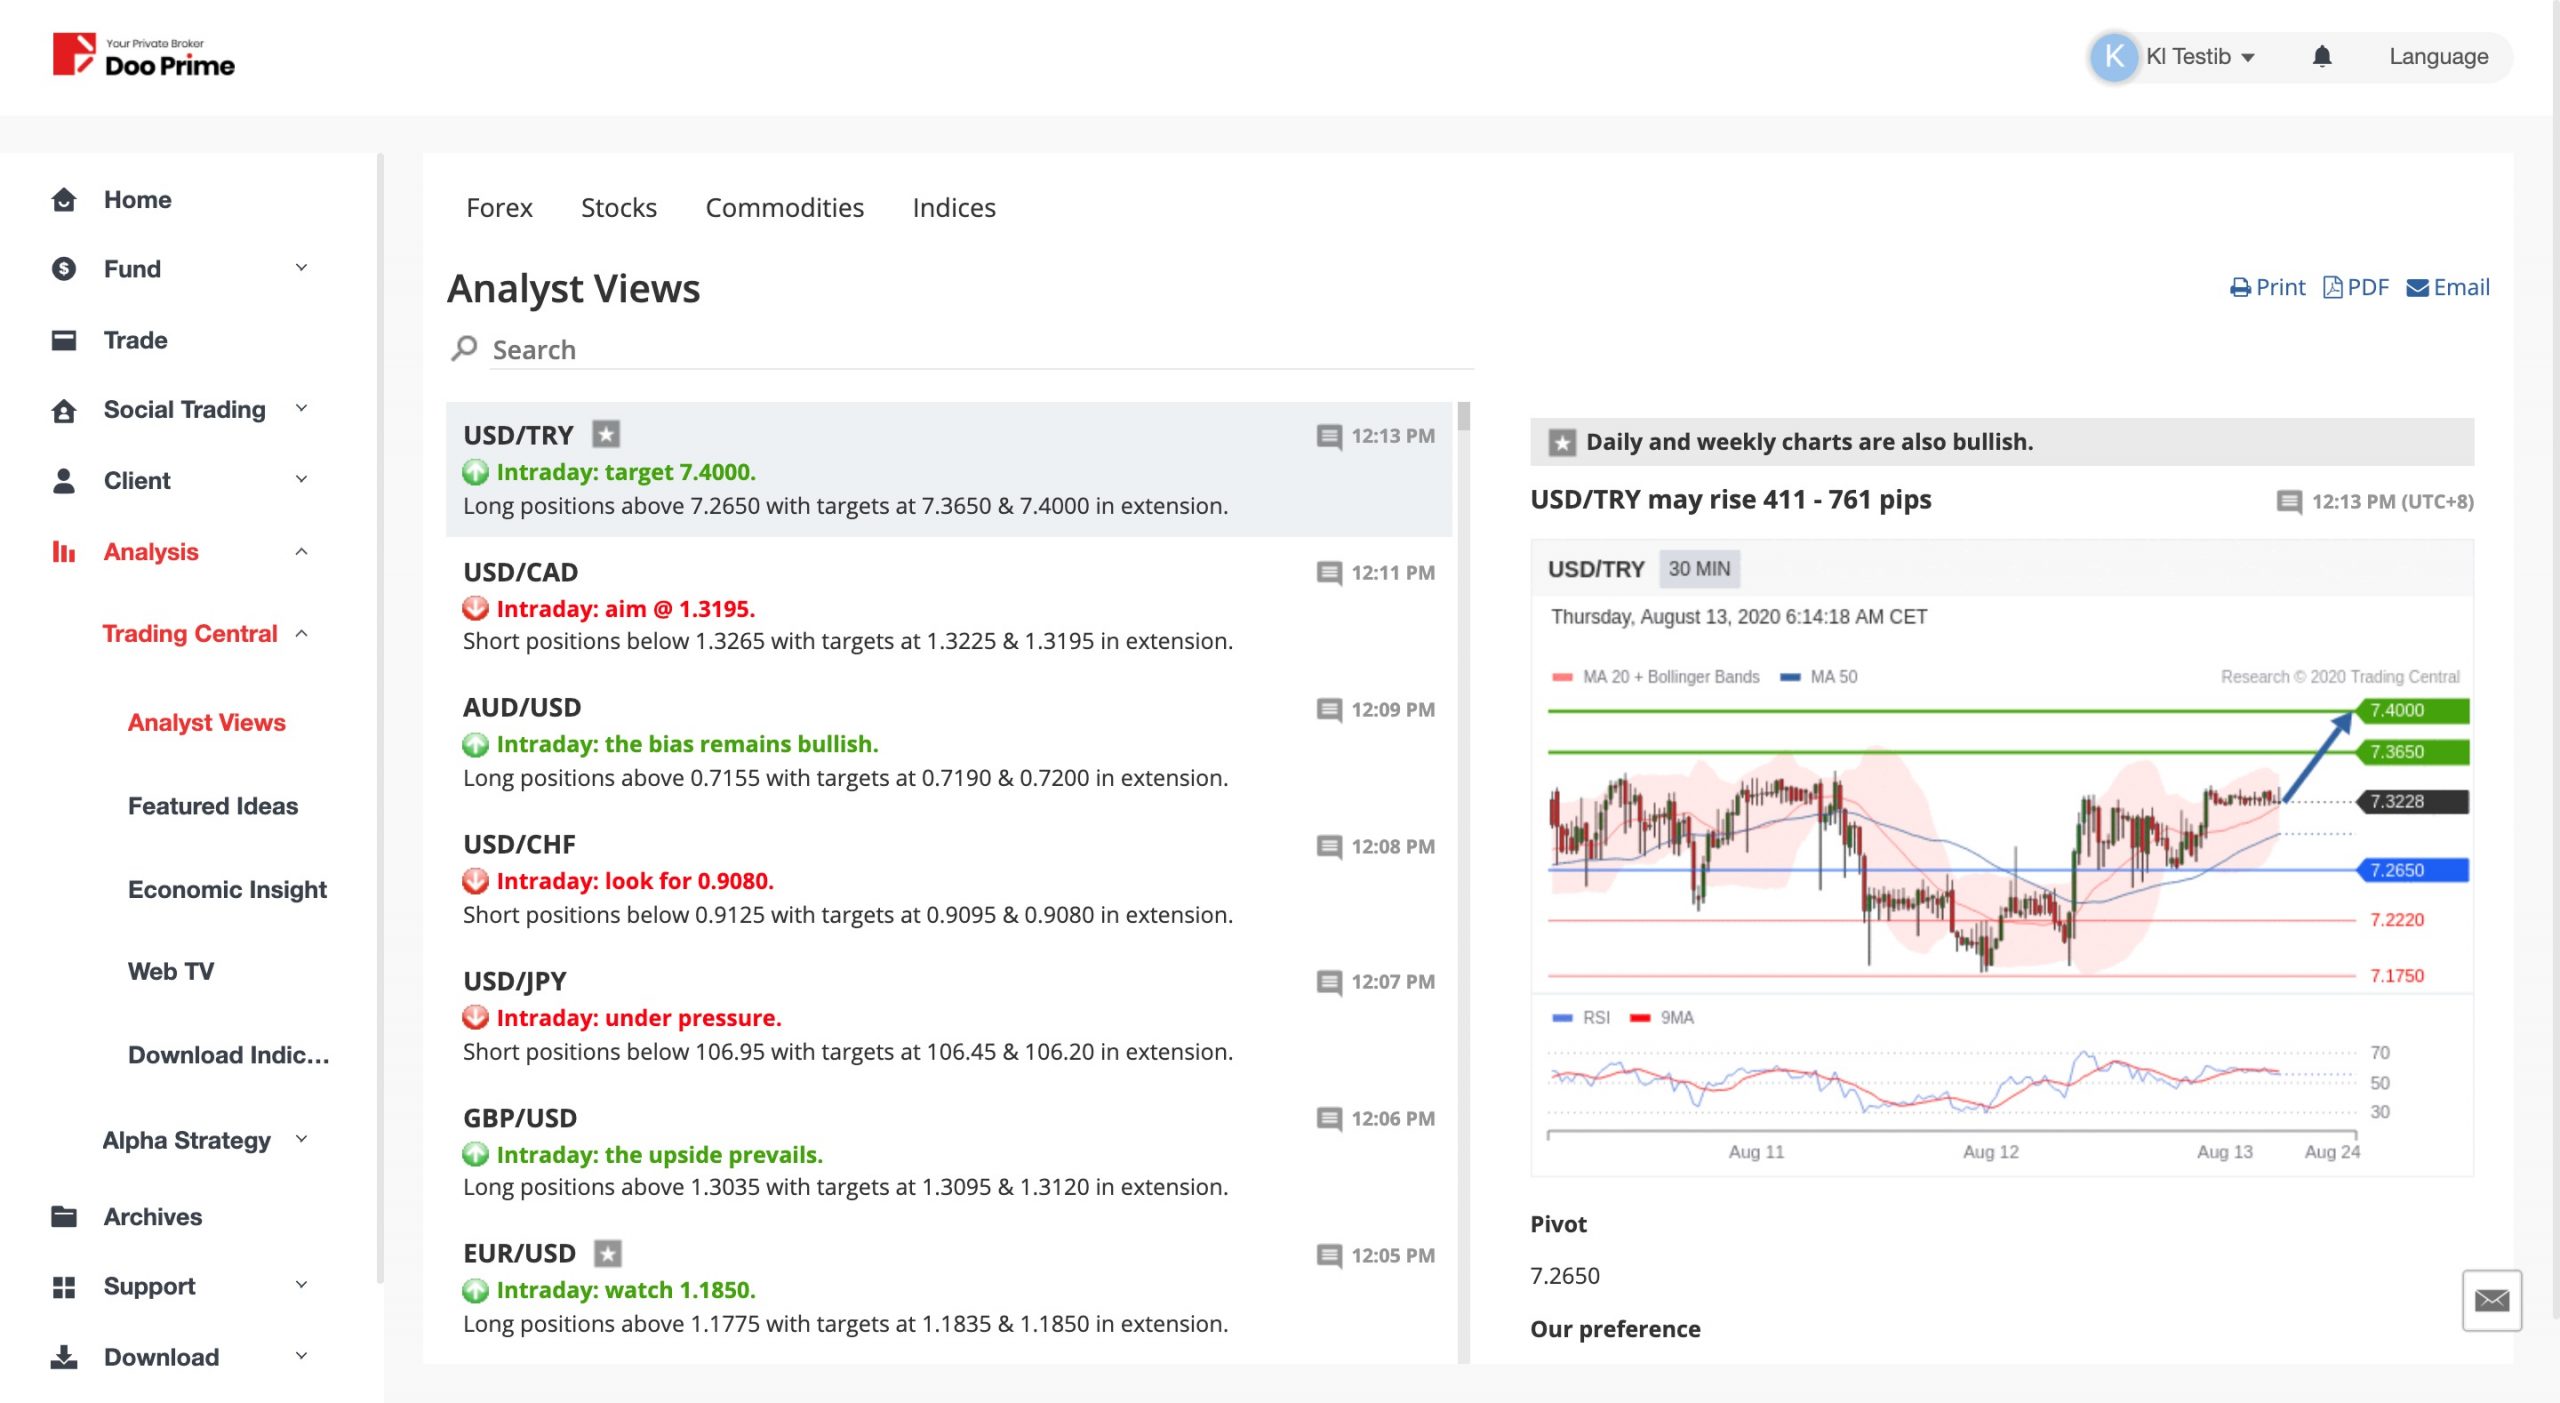The width and height of the screenshot is (2560, 1403).
Task: Open the GBP/USD analyst view
Action: pos(948,1152)
